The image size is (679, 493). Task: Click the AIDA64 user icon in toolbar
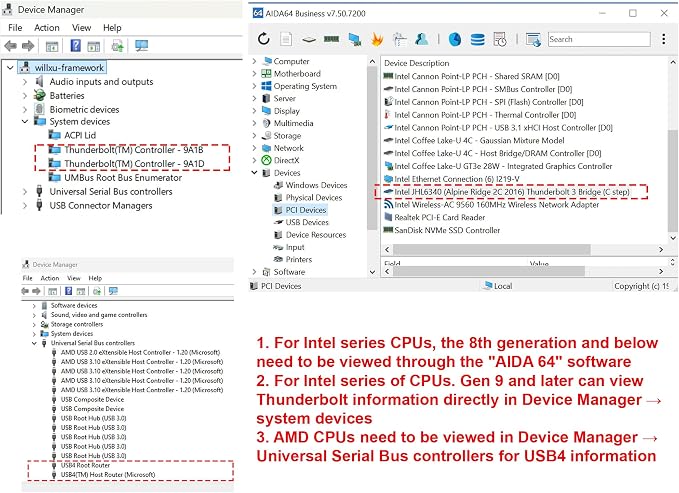(421, 39)
